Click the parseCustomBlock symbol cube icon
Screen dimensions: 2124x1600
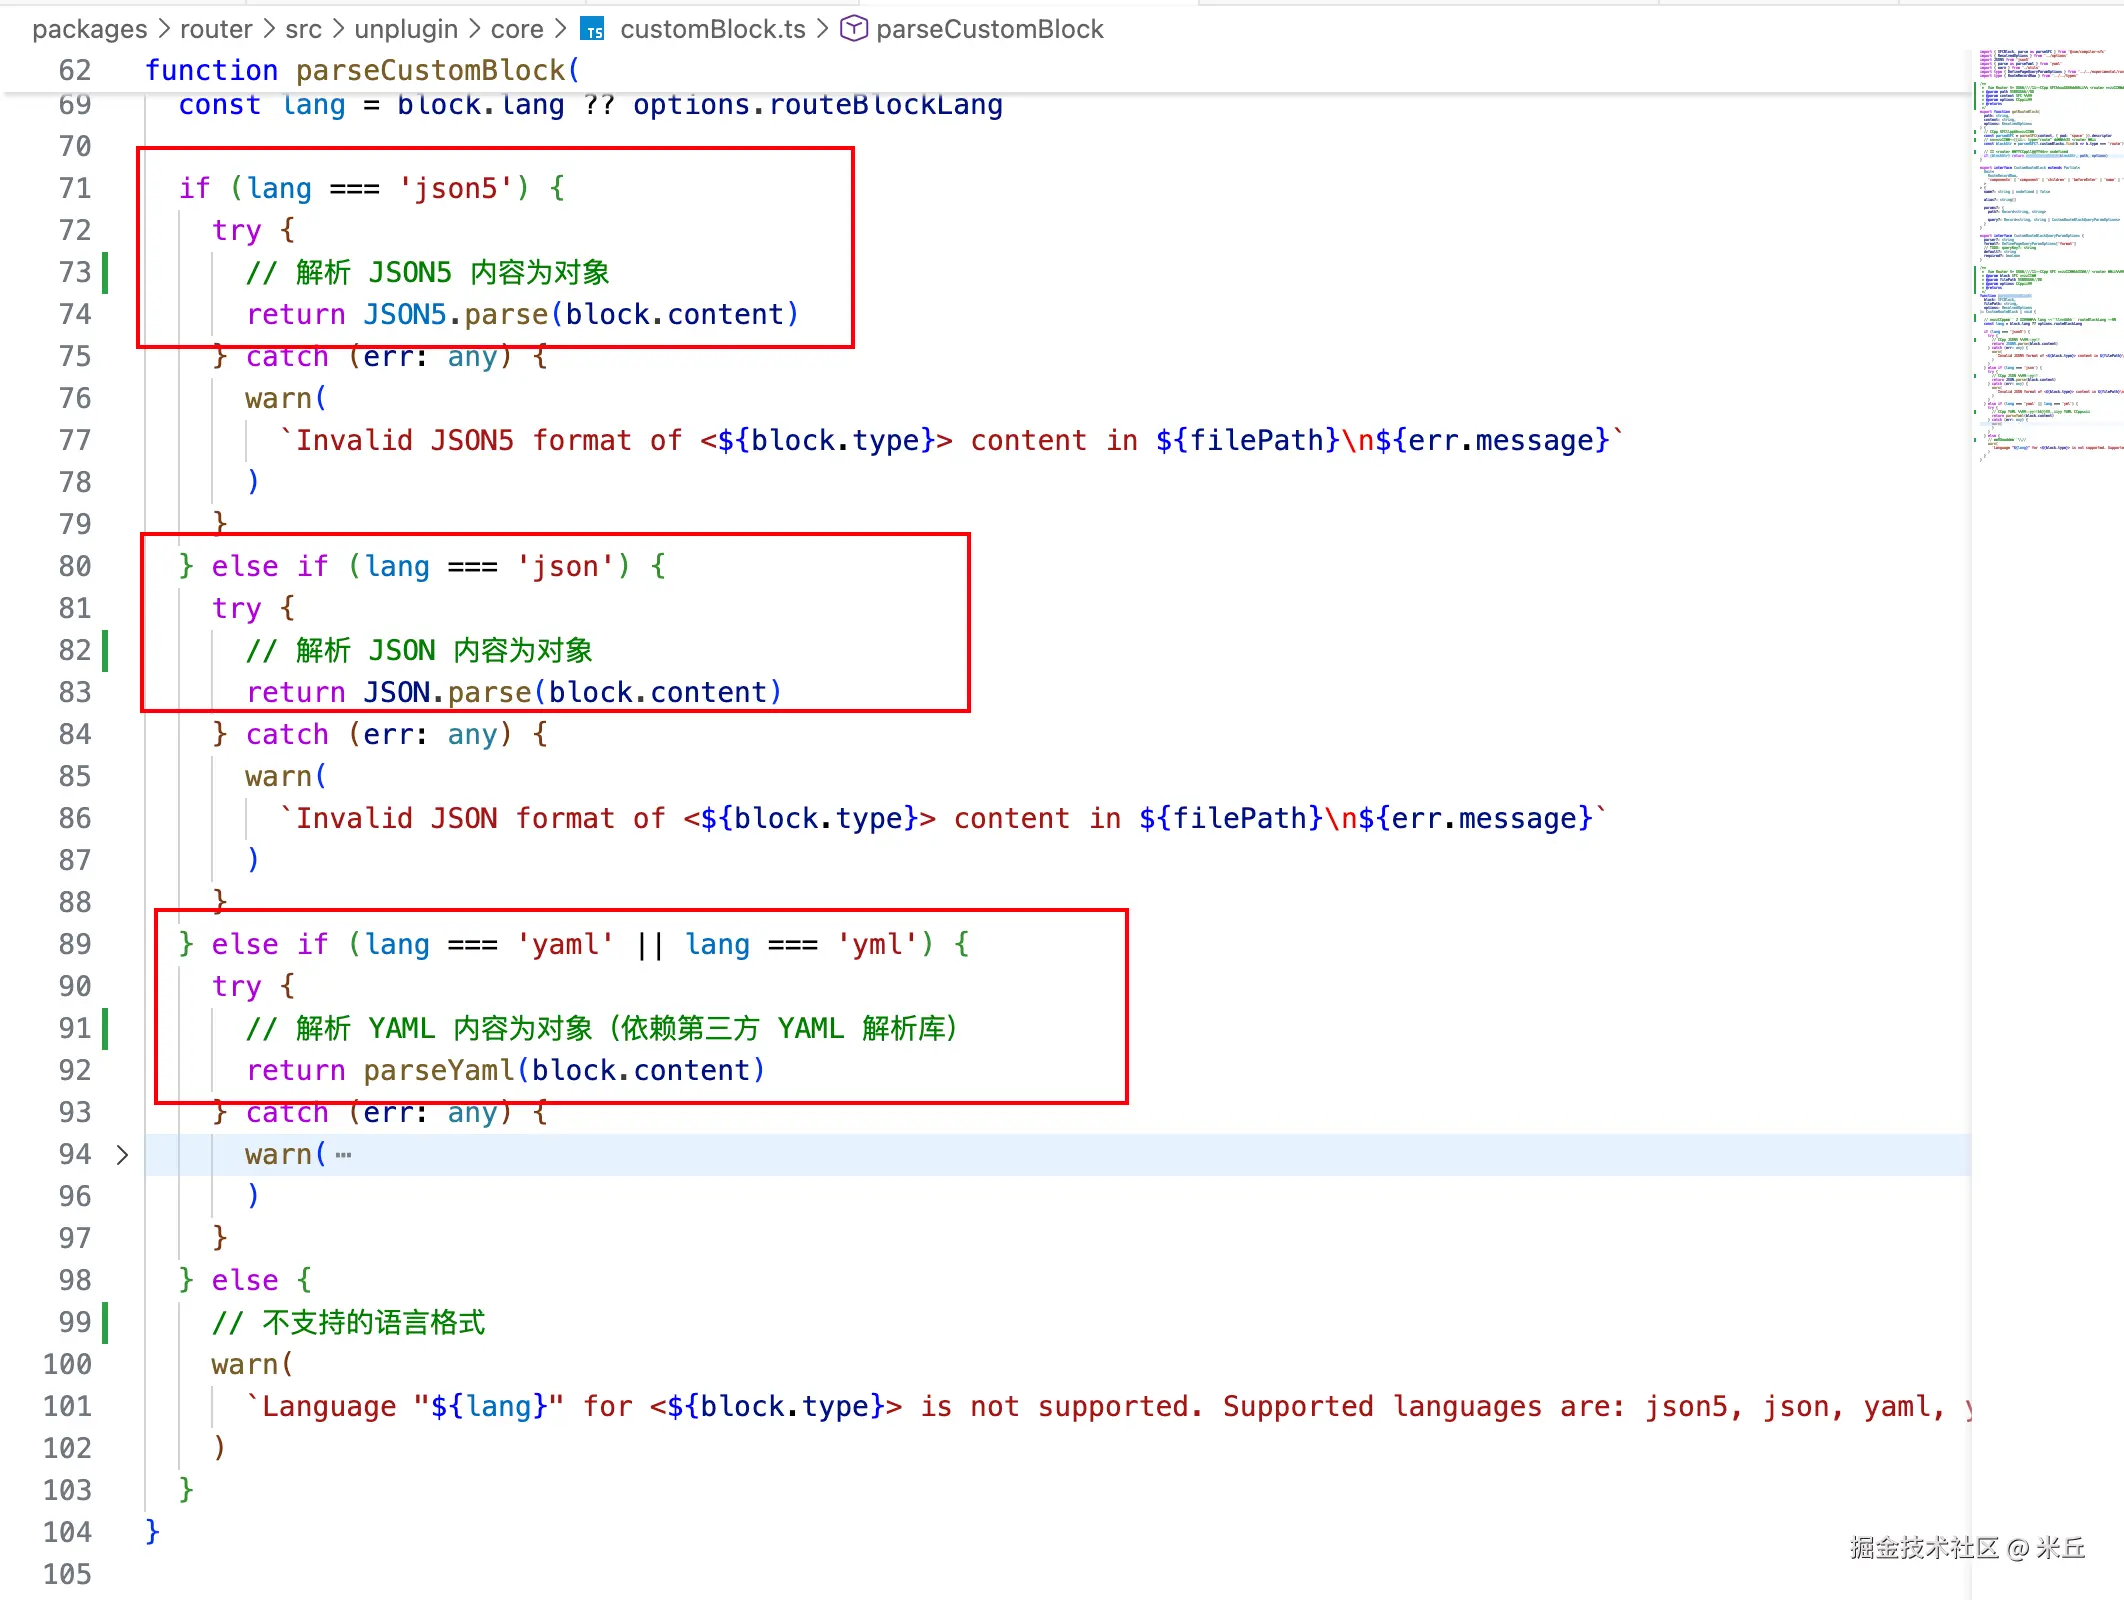coord(853,29)
